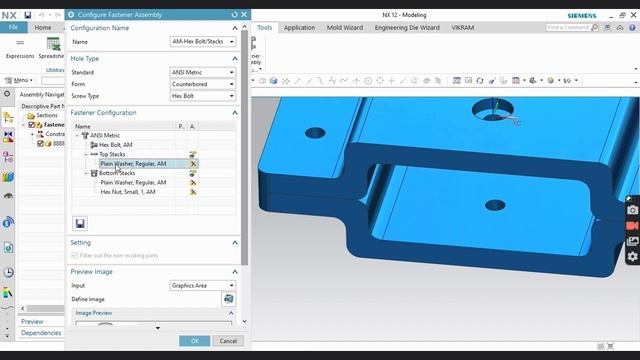Screen dimensions: 640x360
Task: Click the navigator horizontal scrollbar
Action: coord(46,309)
